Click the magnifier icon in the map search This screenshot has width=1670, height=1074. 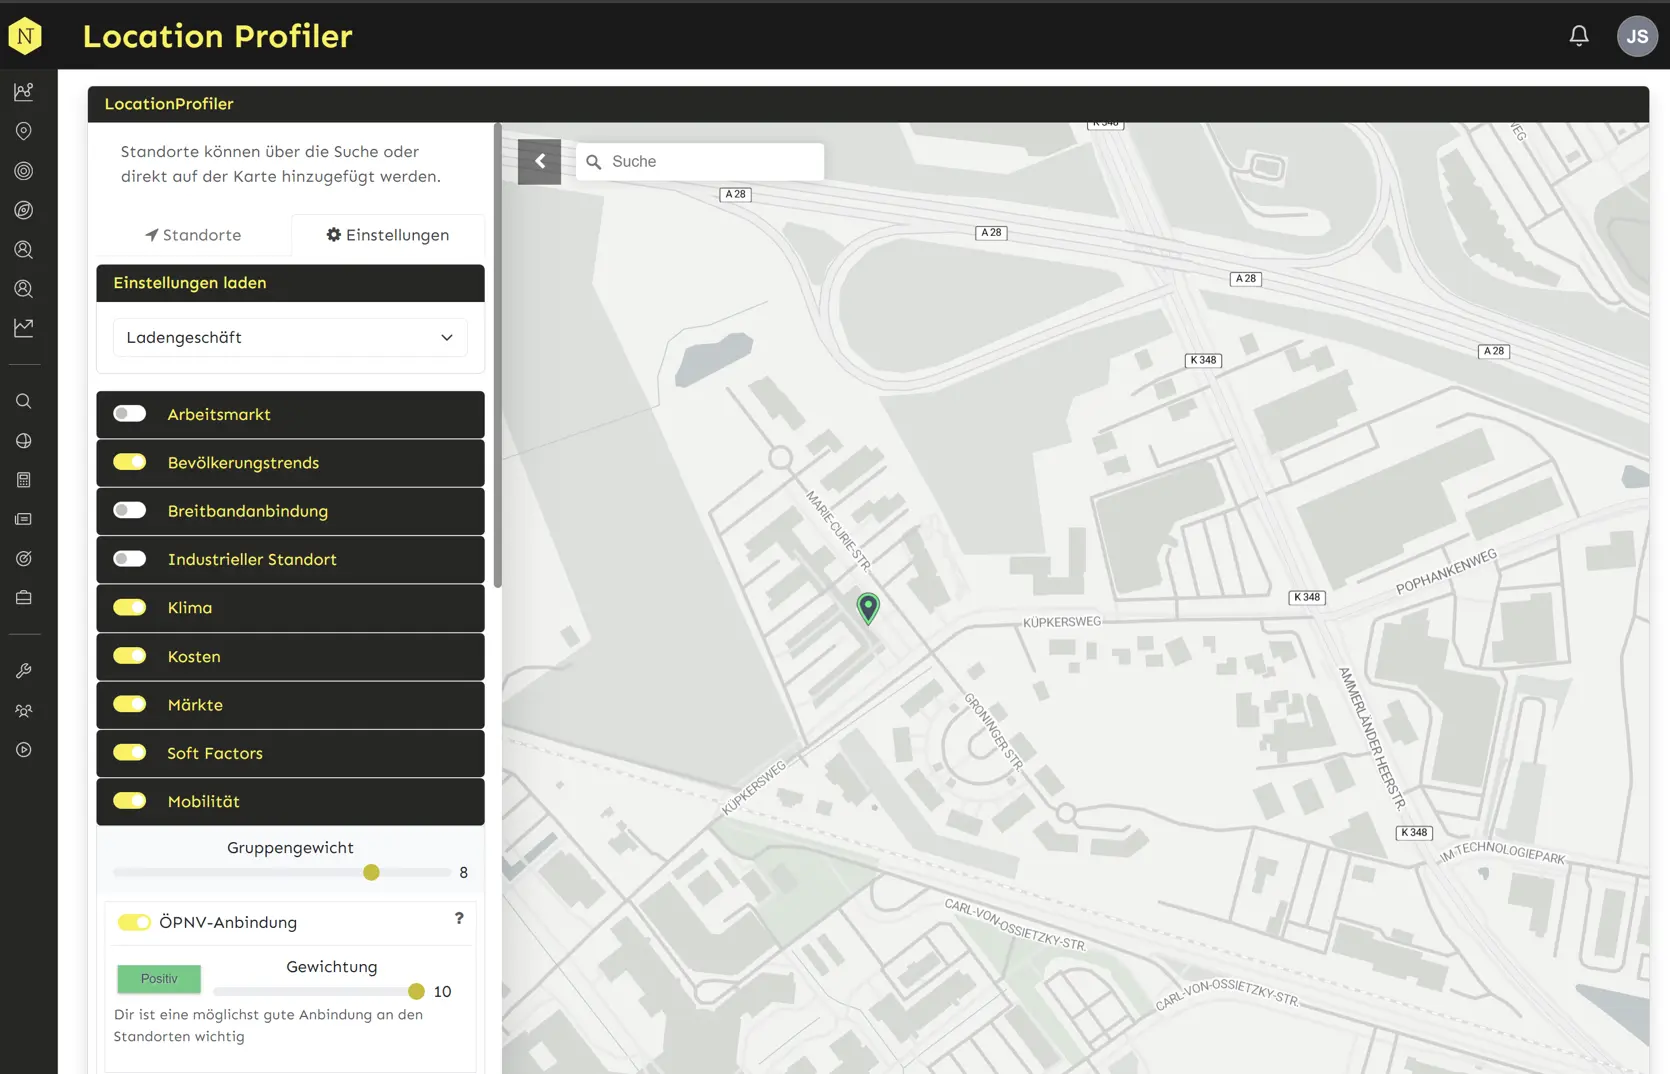point(594,162)
